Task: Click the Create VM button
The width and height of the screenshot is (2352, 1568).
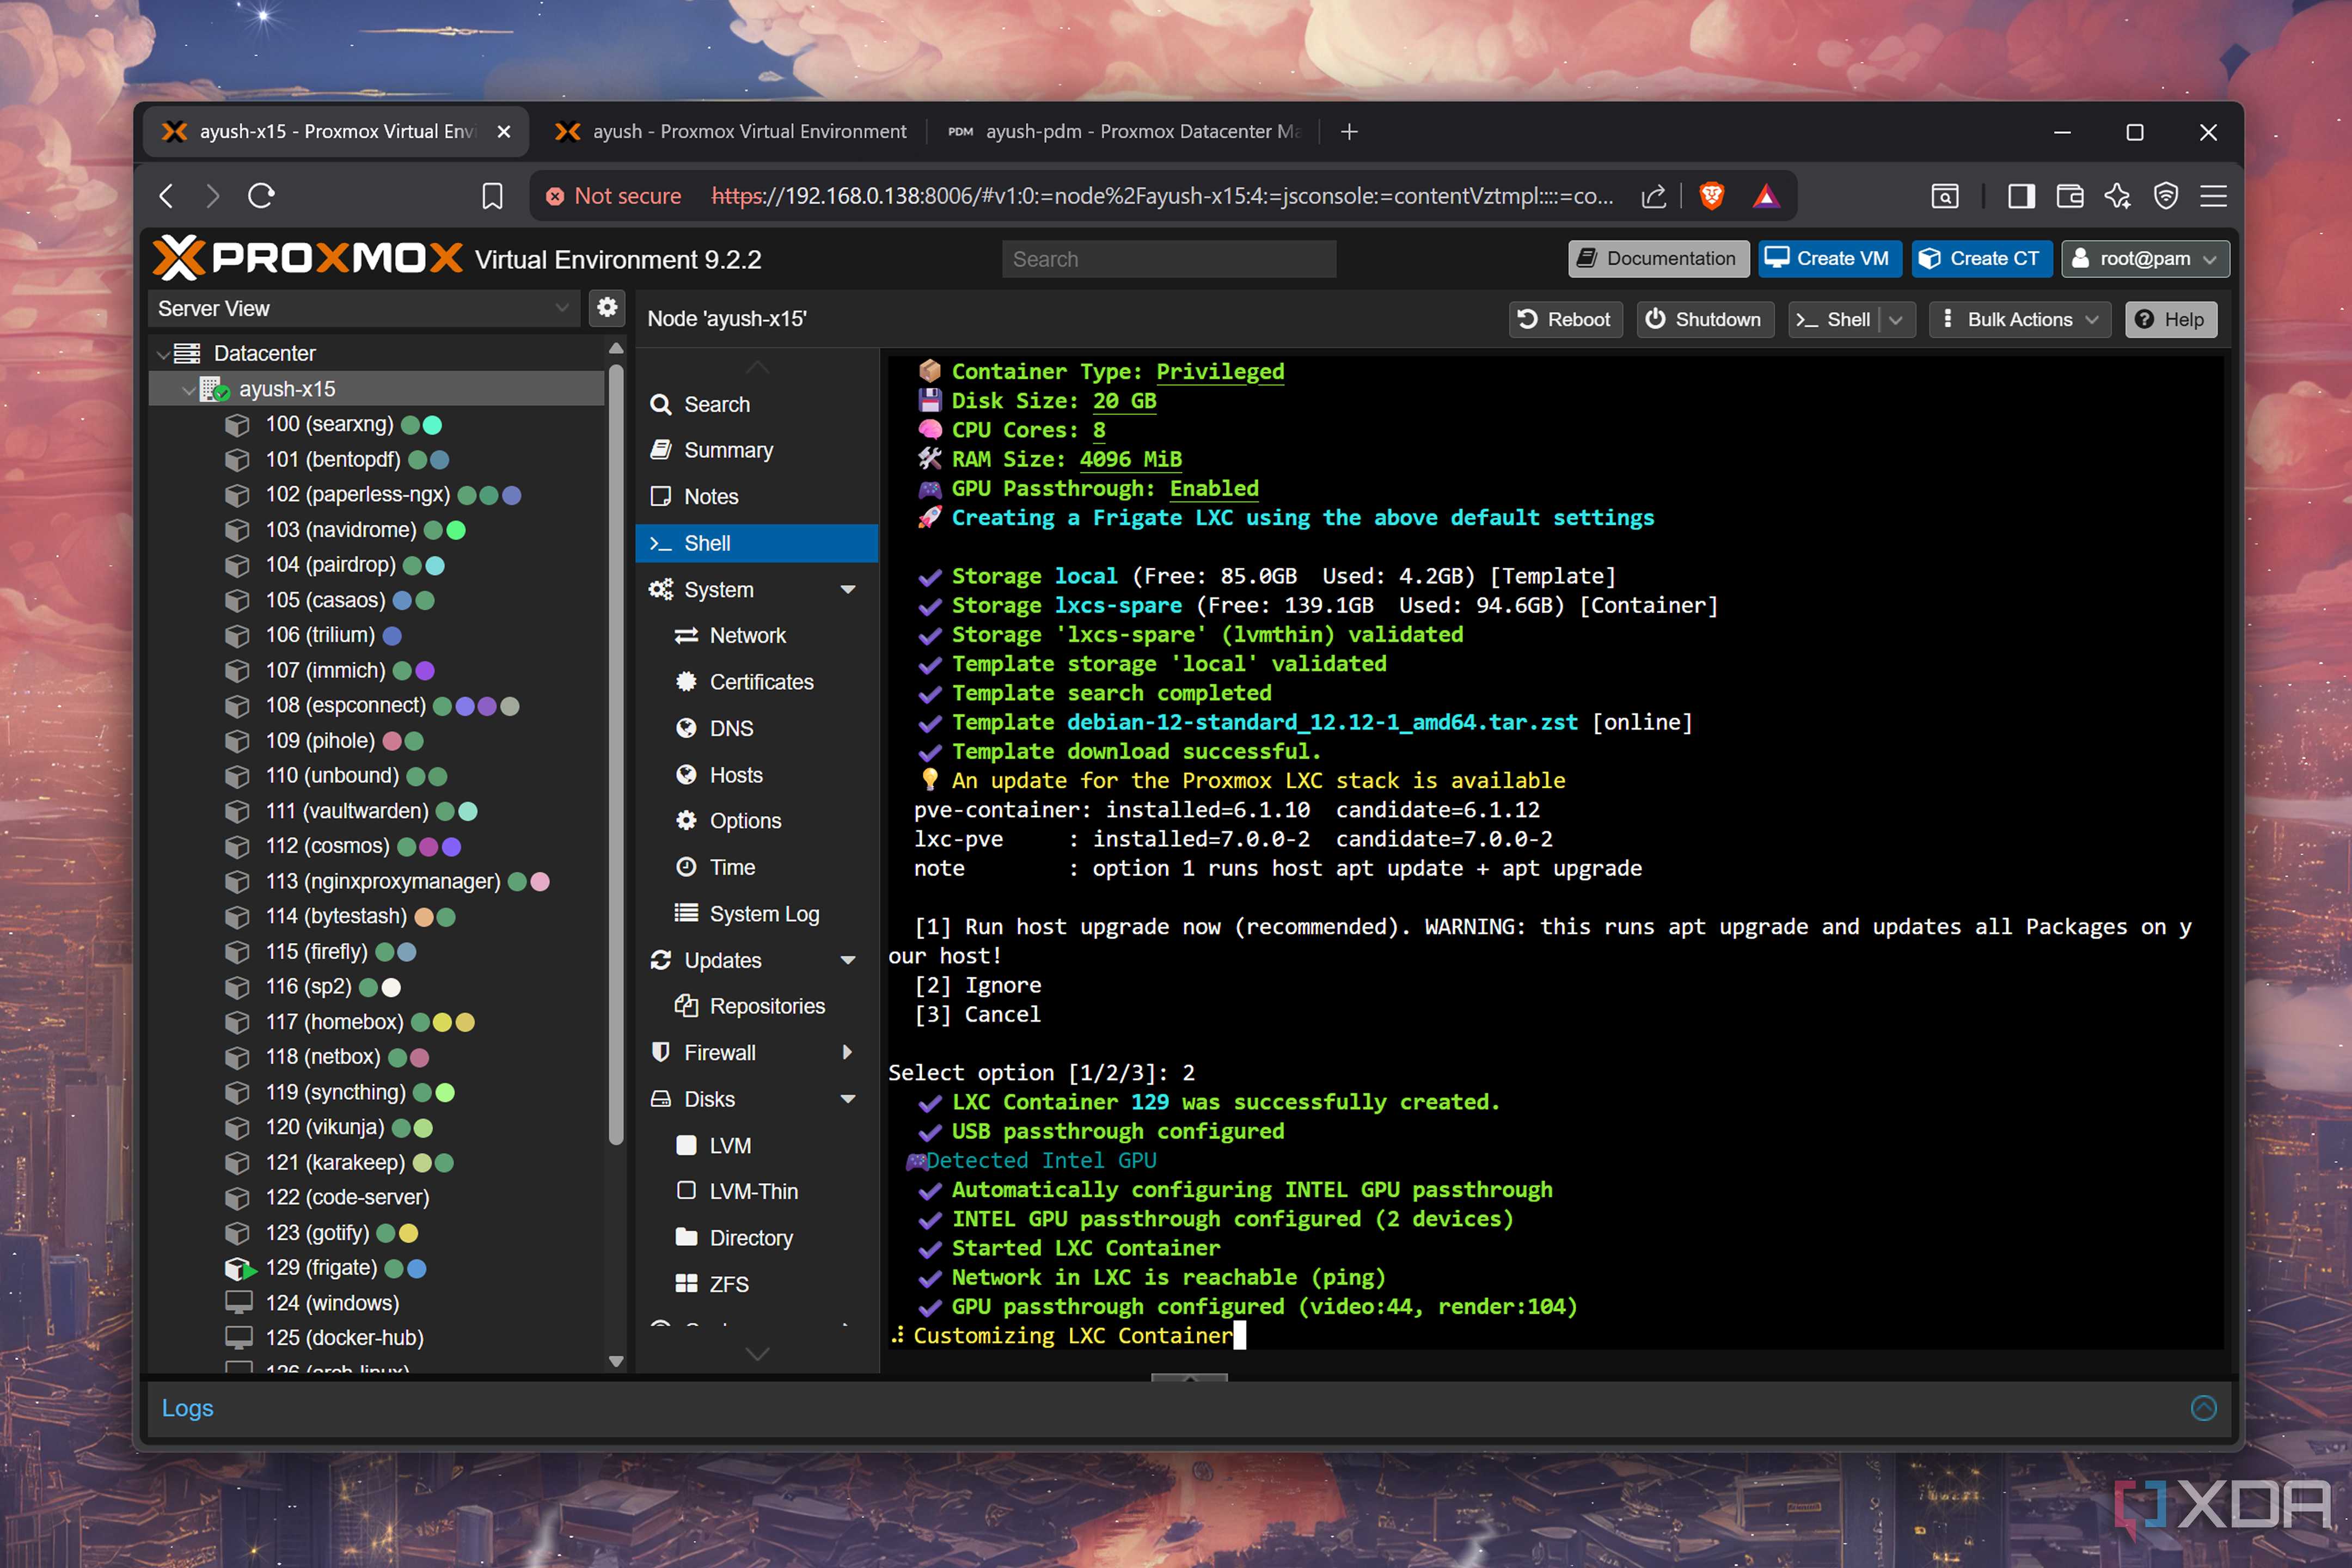Action: tap(1829, 259)
